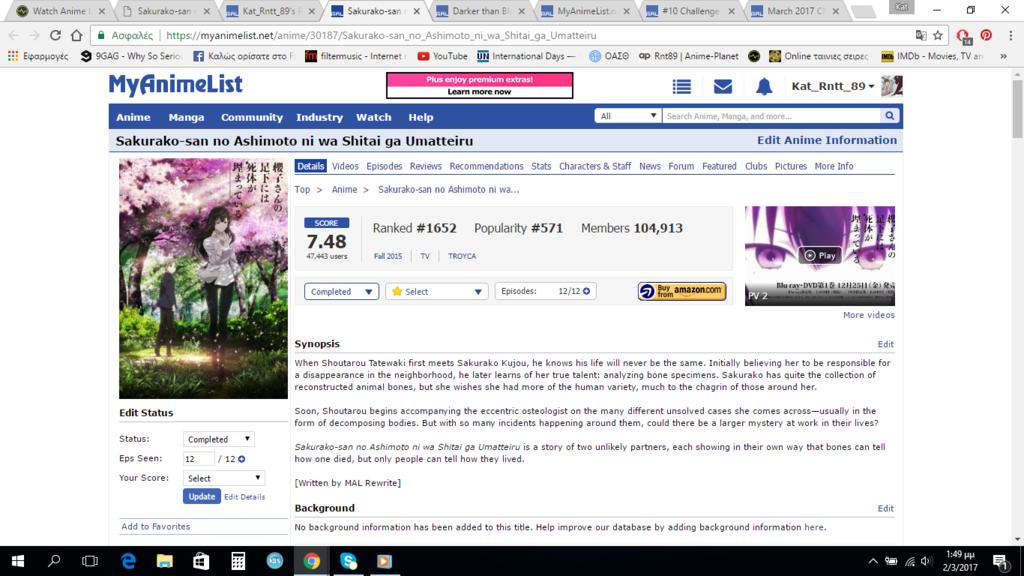Image resolution: width=1024 pixels, height=576 pixels.
Task: Open the Status dropdown under Edit Status
Action: (218, 439)
